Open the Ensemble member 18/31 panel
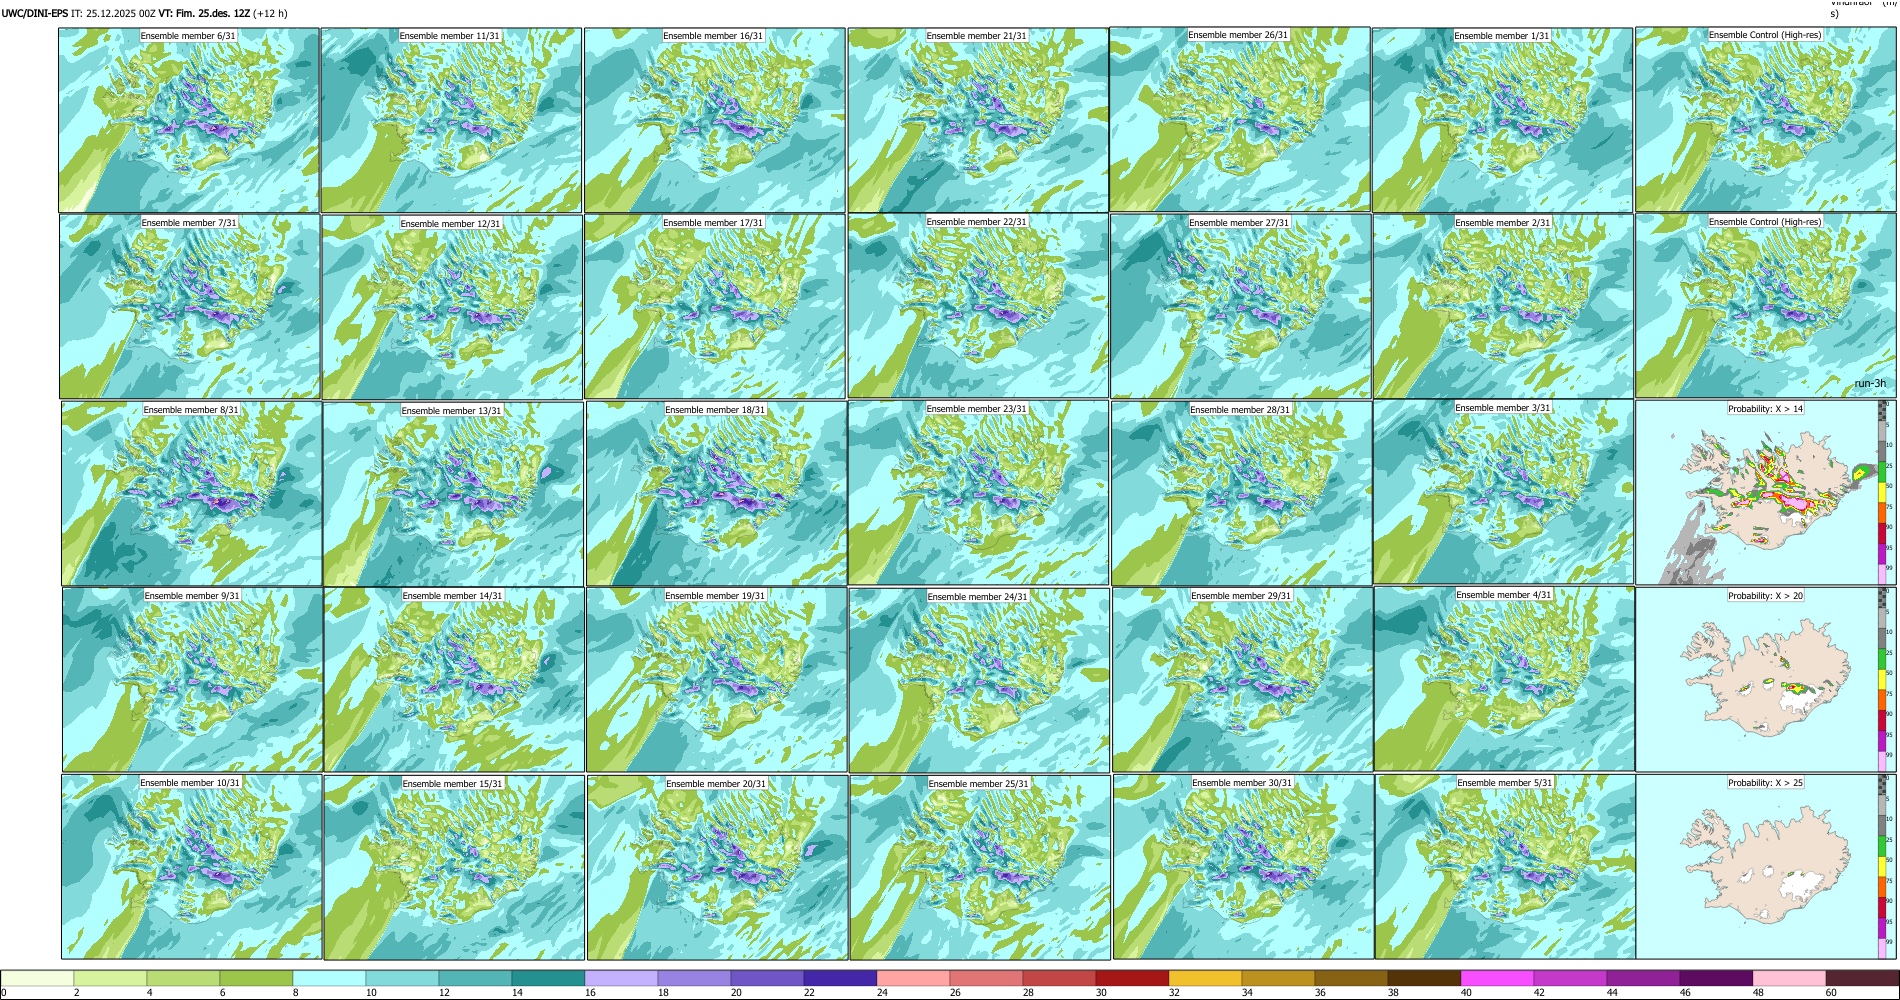 (x=716, y=494)
